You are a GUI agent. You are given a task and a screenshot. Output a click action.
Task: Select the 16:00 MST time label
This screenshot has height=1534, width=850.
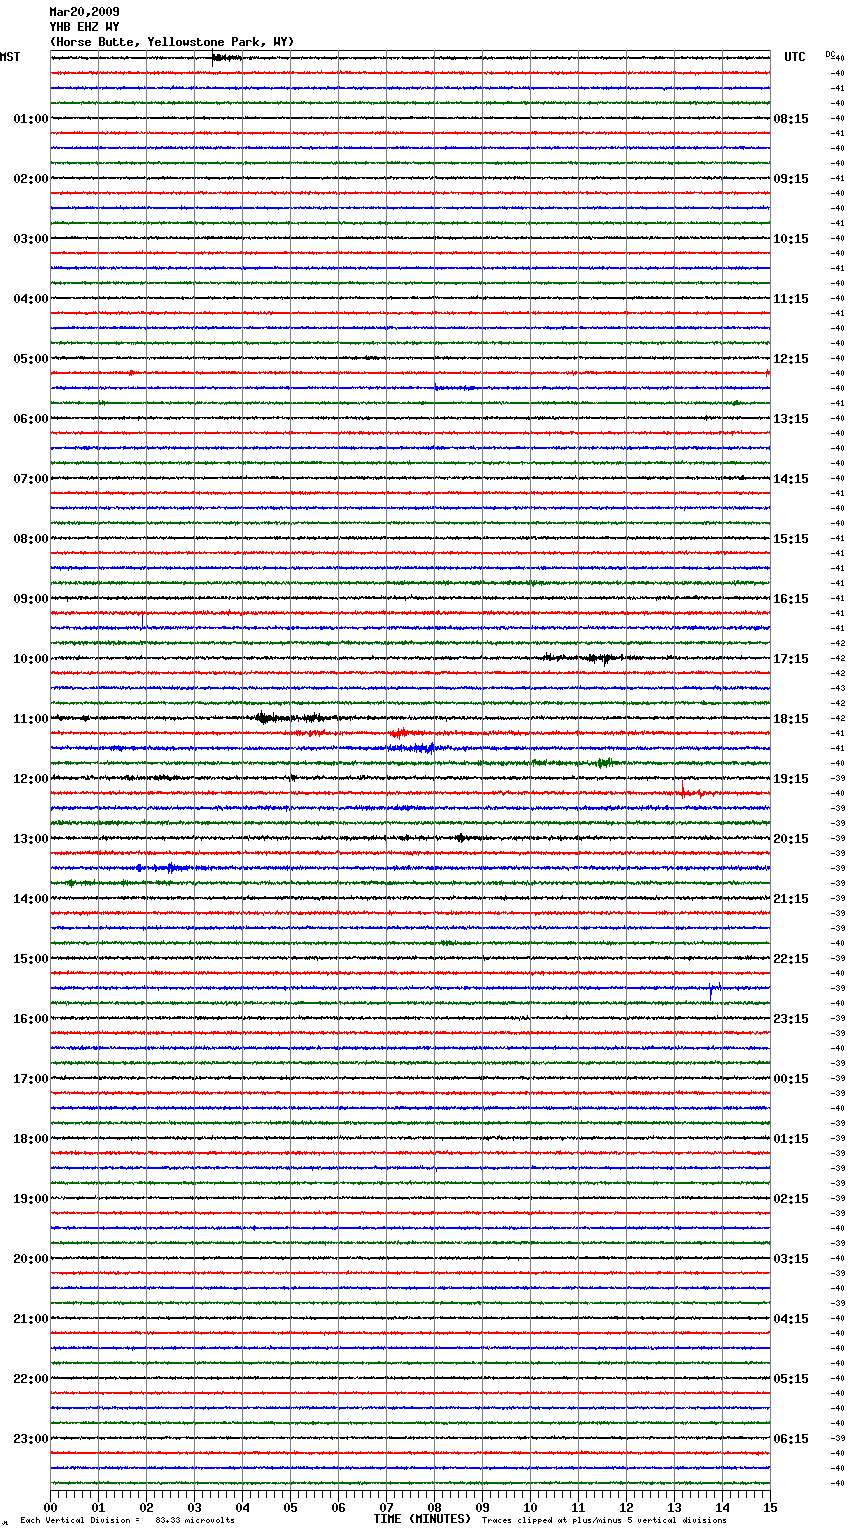(31, 1019)
